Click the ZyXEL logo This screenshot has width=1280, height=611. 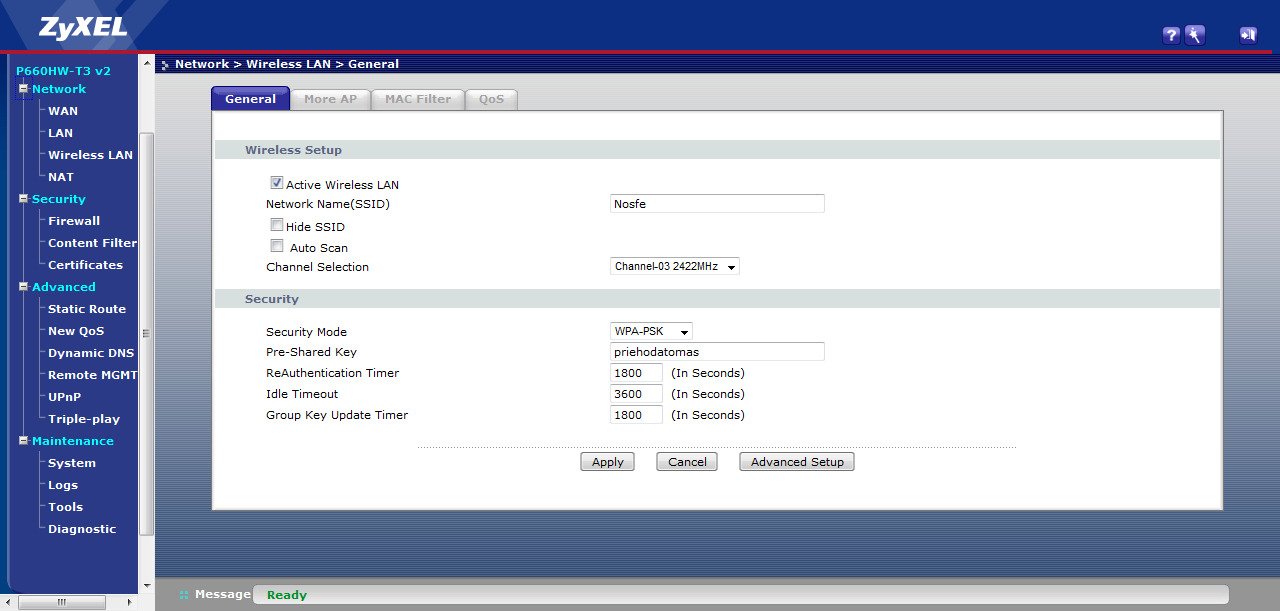83,27
